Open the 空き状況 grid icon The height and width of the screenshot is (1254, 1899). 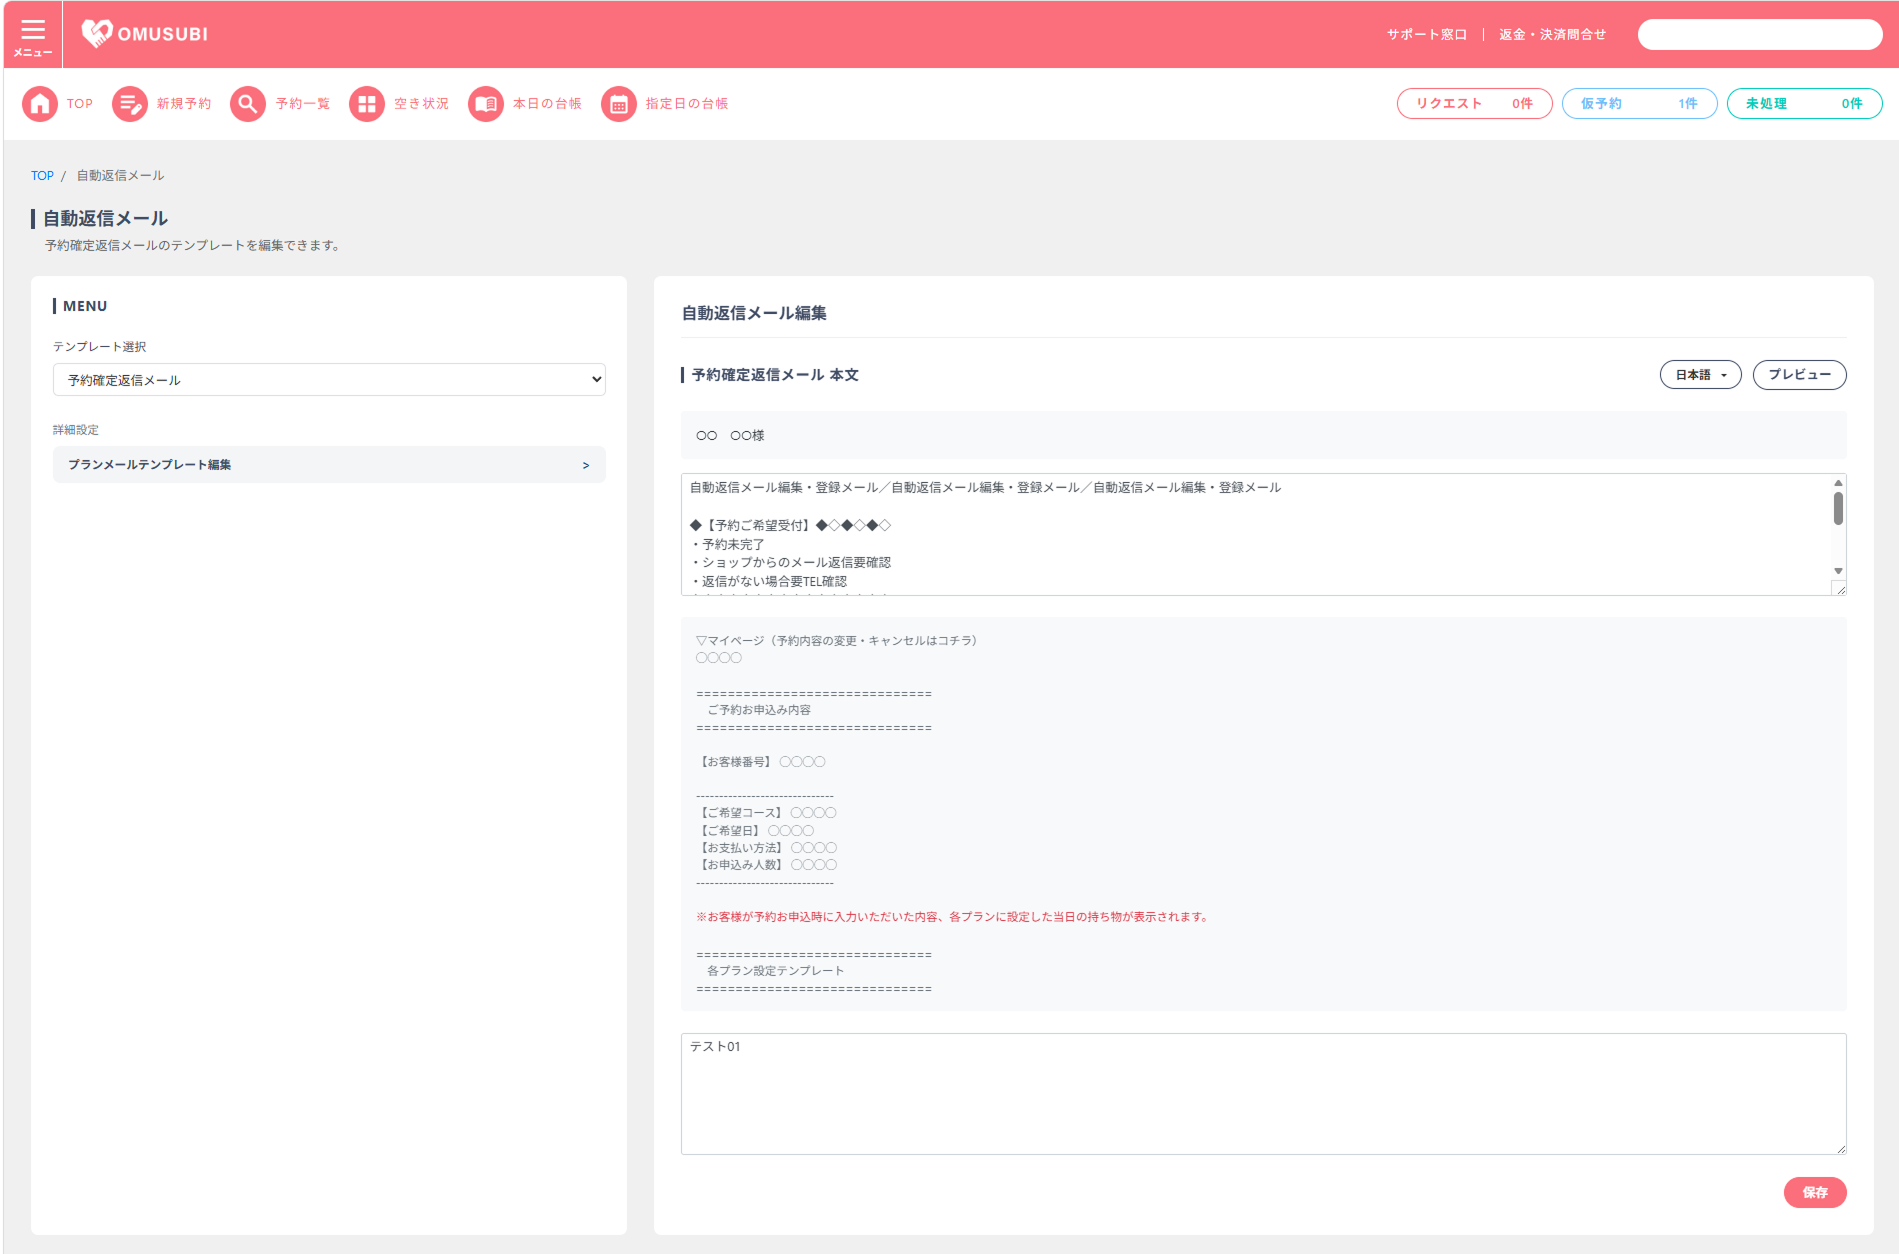click(367, 104)
